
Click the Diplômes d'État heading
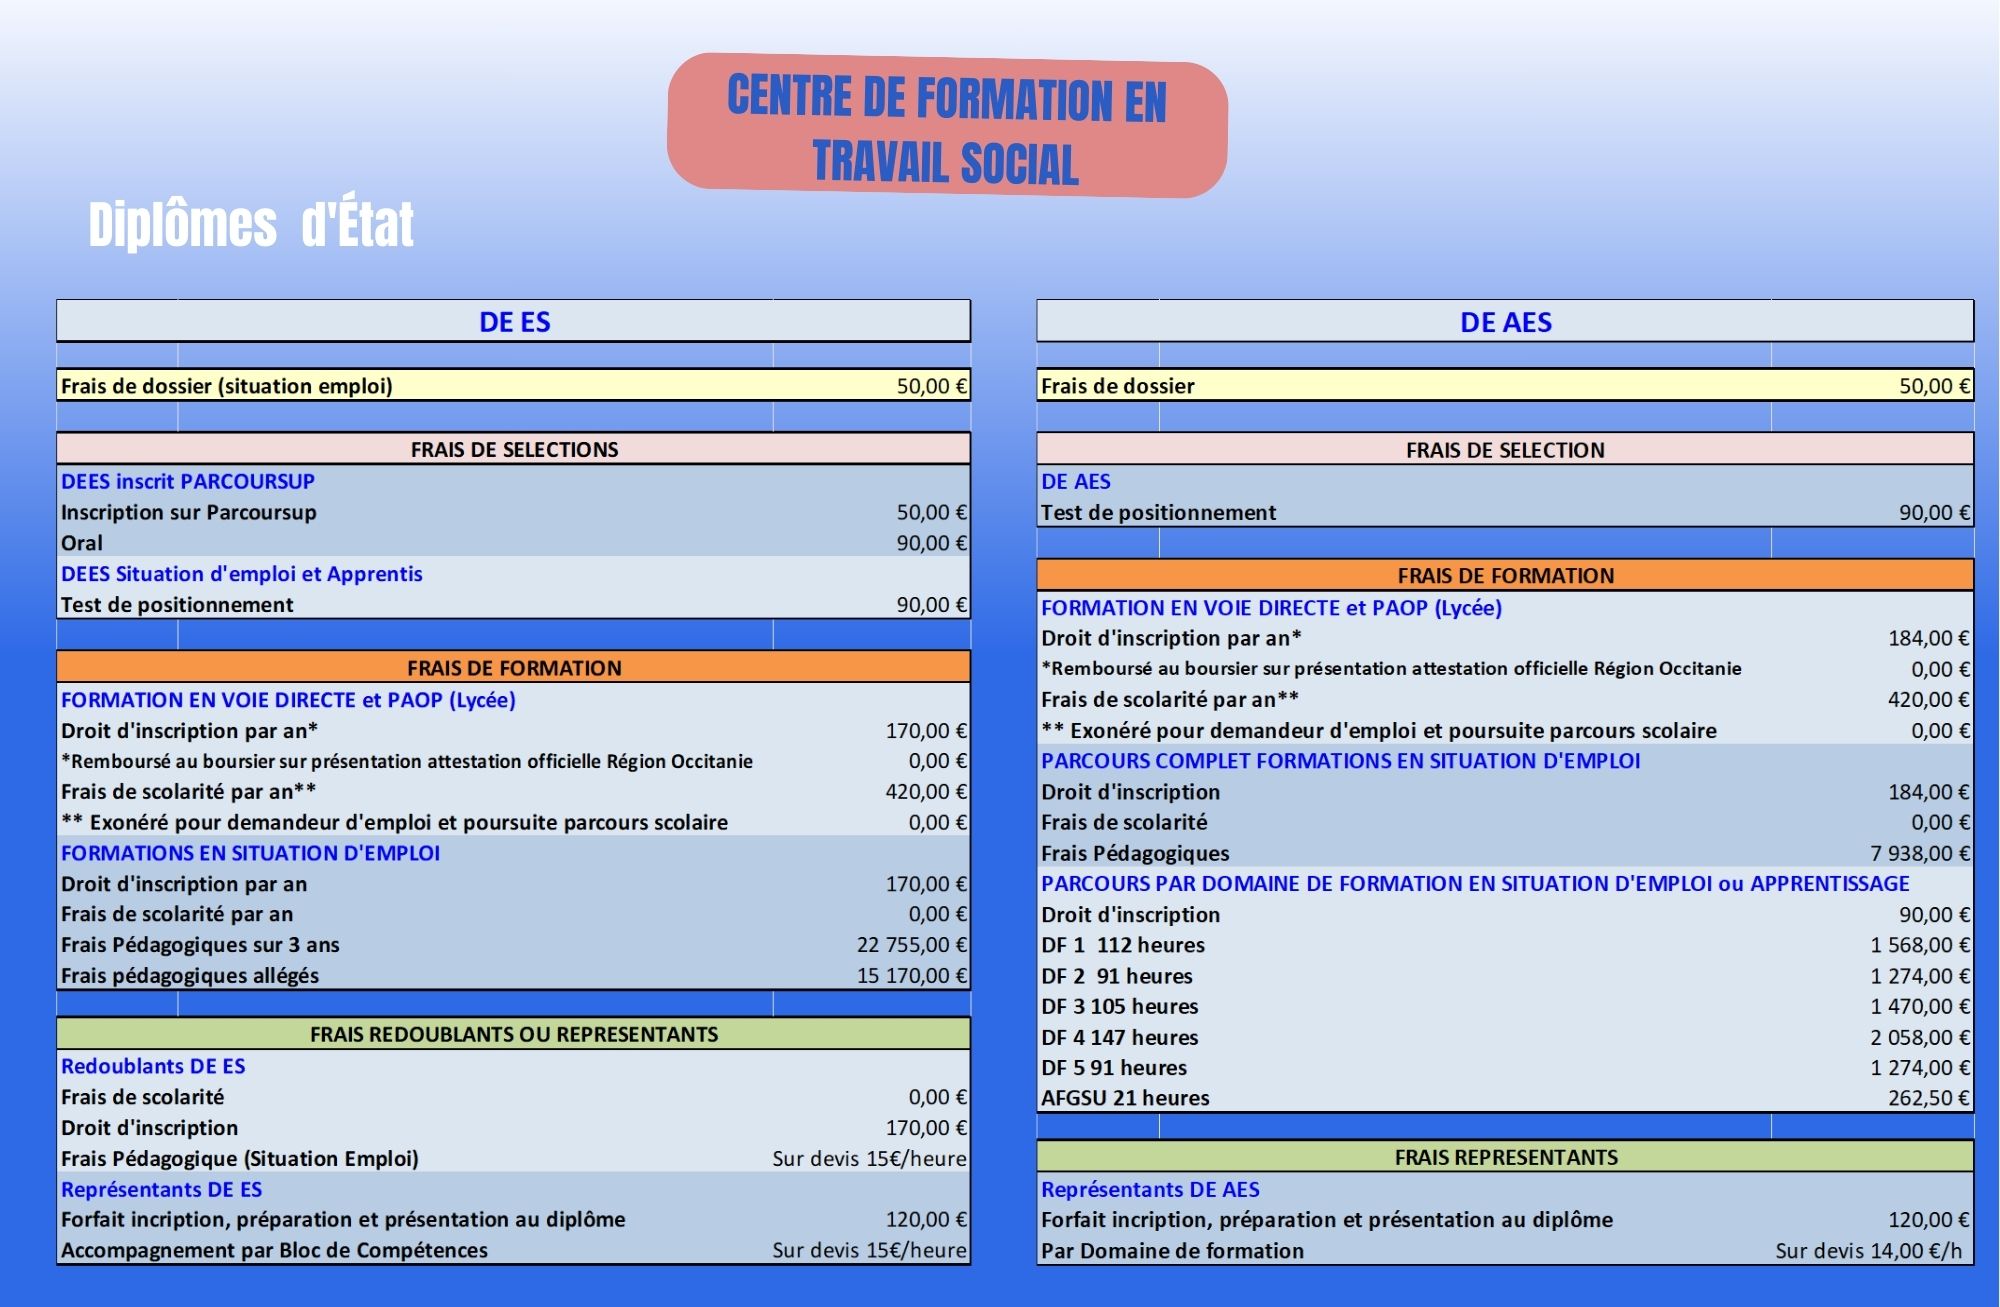pos(251,224)
